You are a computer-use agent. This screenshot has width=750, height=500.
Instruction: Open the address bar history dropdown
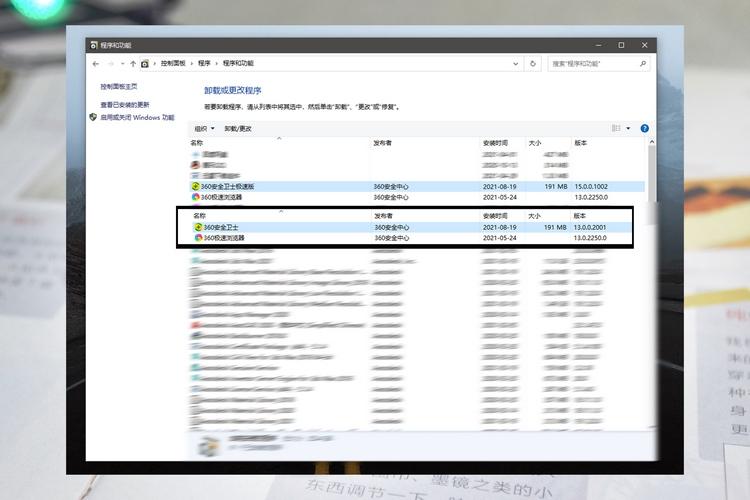point(516,64)
